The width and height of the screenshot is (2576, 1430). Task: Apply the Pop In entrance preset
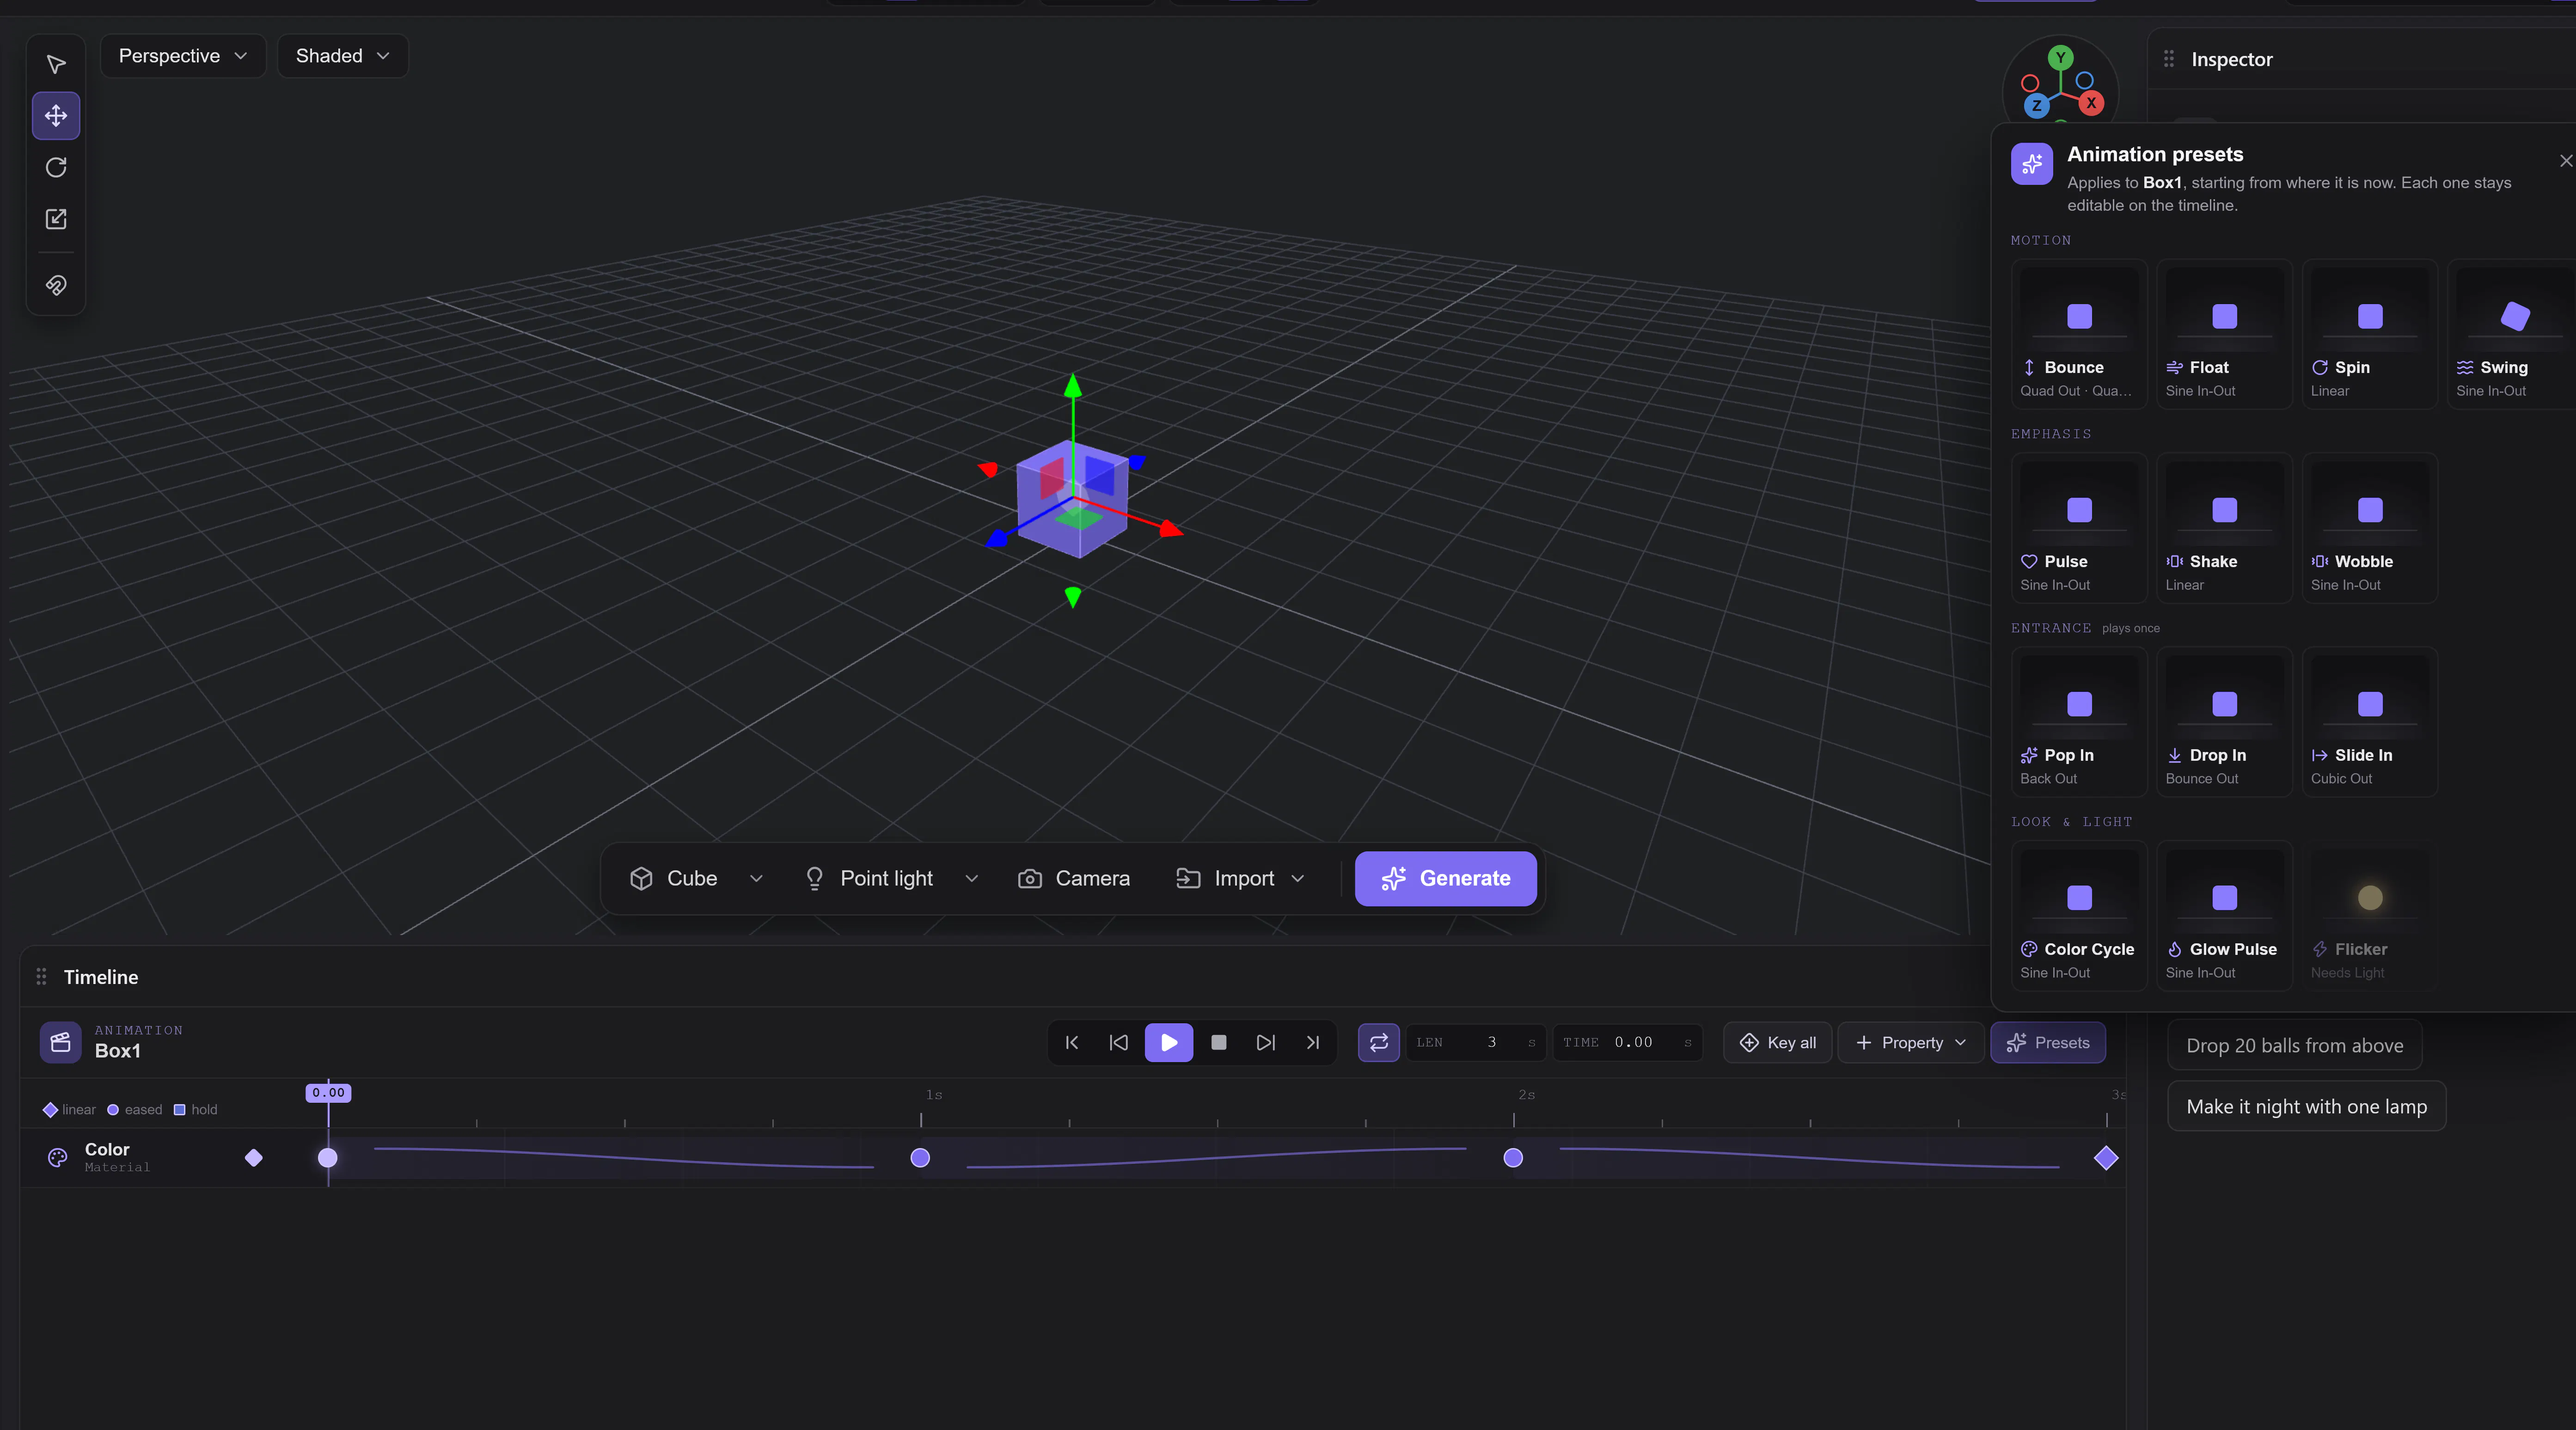tap(2079, 722)
